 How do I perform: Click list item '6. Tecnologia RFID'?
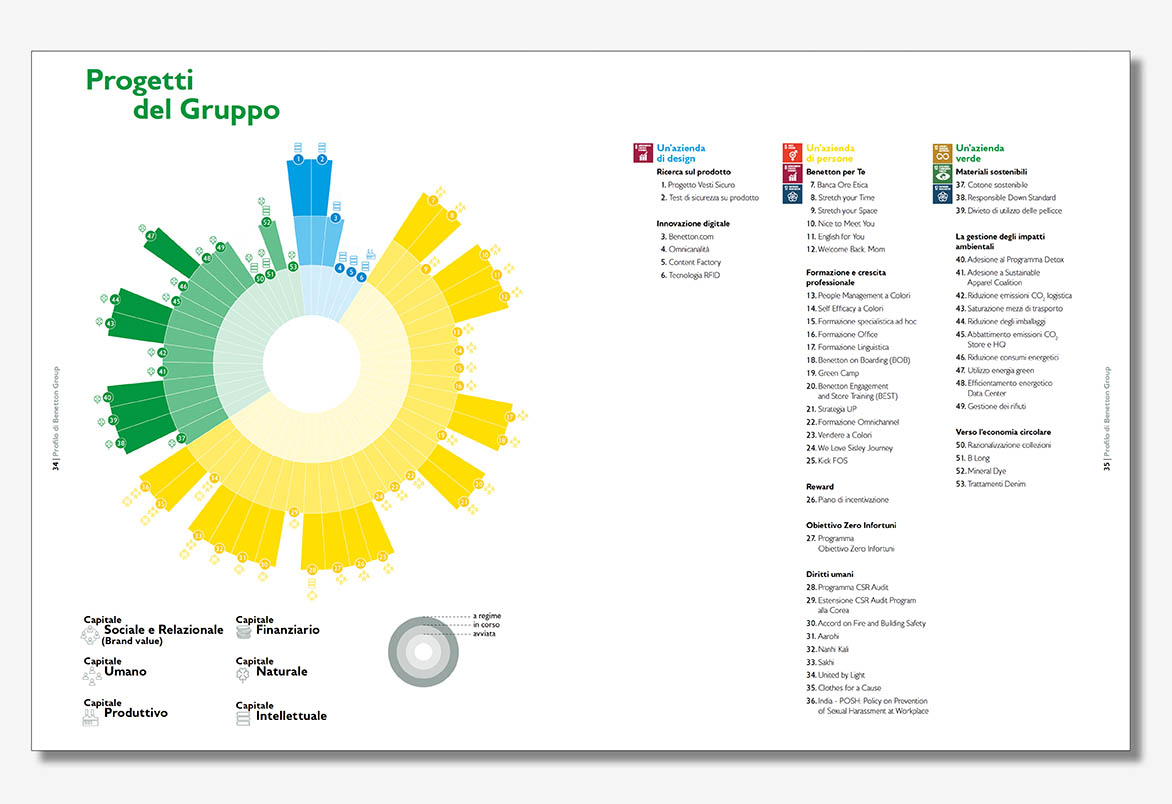(x=690, y=275)
